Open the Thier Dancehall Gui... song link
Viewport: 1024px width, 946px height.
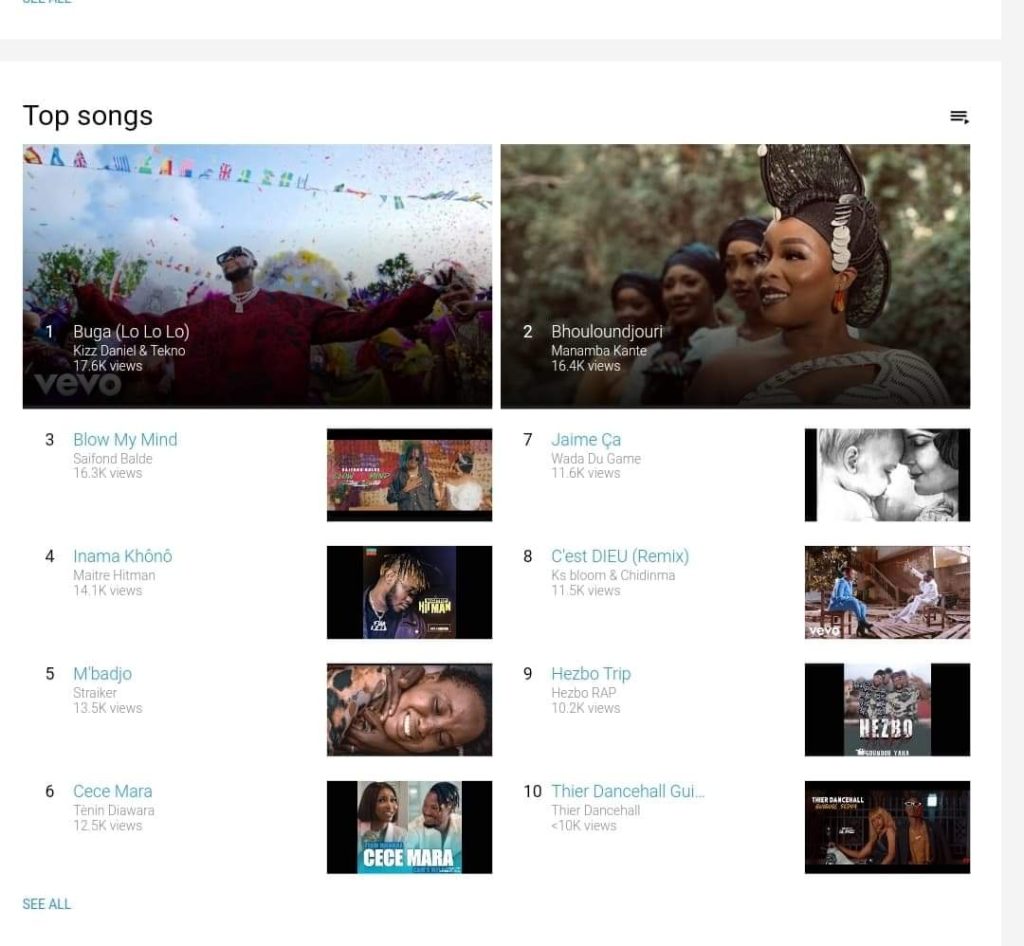tap(628, 791)
